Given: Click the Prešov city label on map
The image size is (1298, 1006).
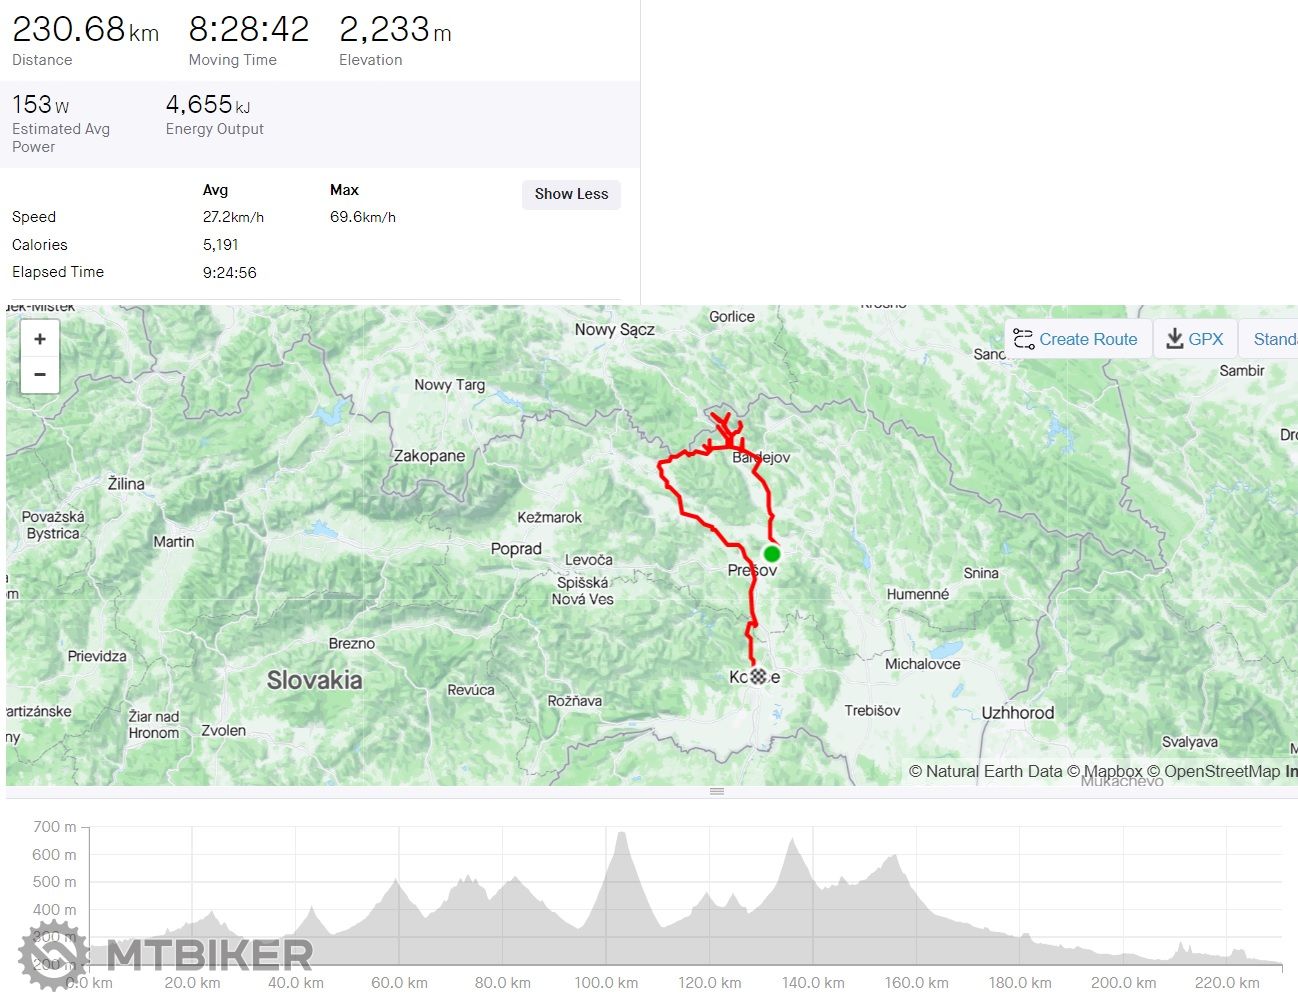Looking at the screenshot, I should 752,570.
